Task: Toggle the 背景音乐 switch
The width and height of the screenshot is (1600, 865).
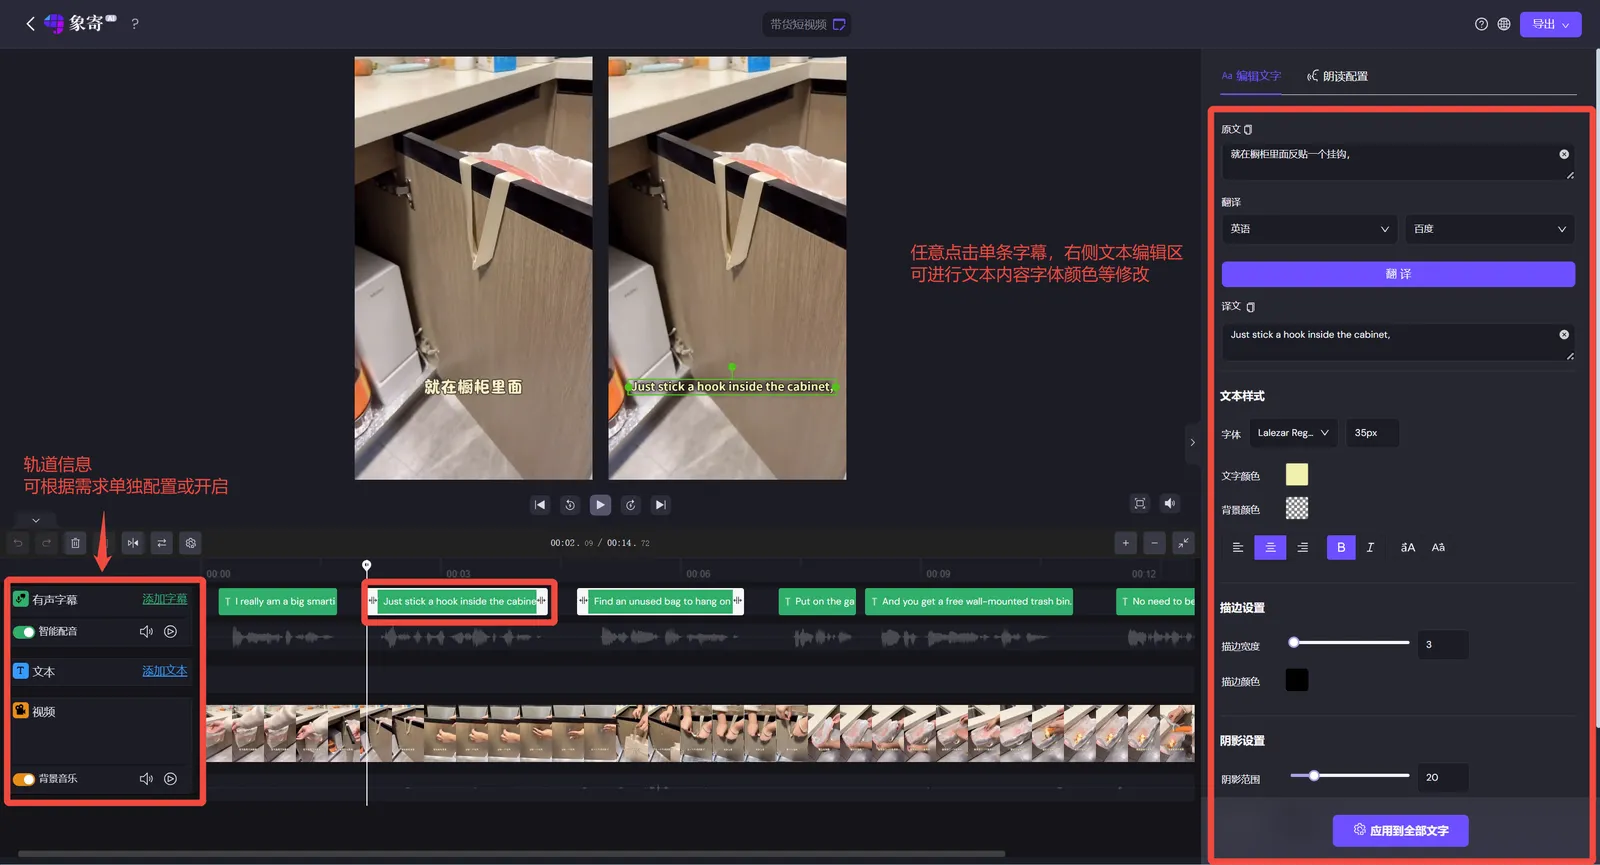Action: point(24,779)
